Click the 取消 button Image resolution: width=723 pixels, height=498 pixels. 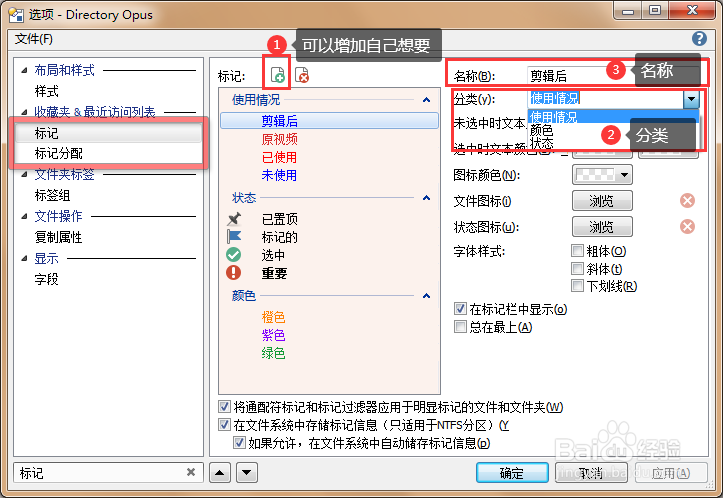(591, 473)
